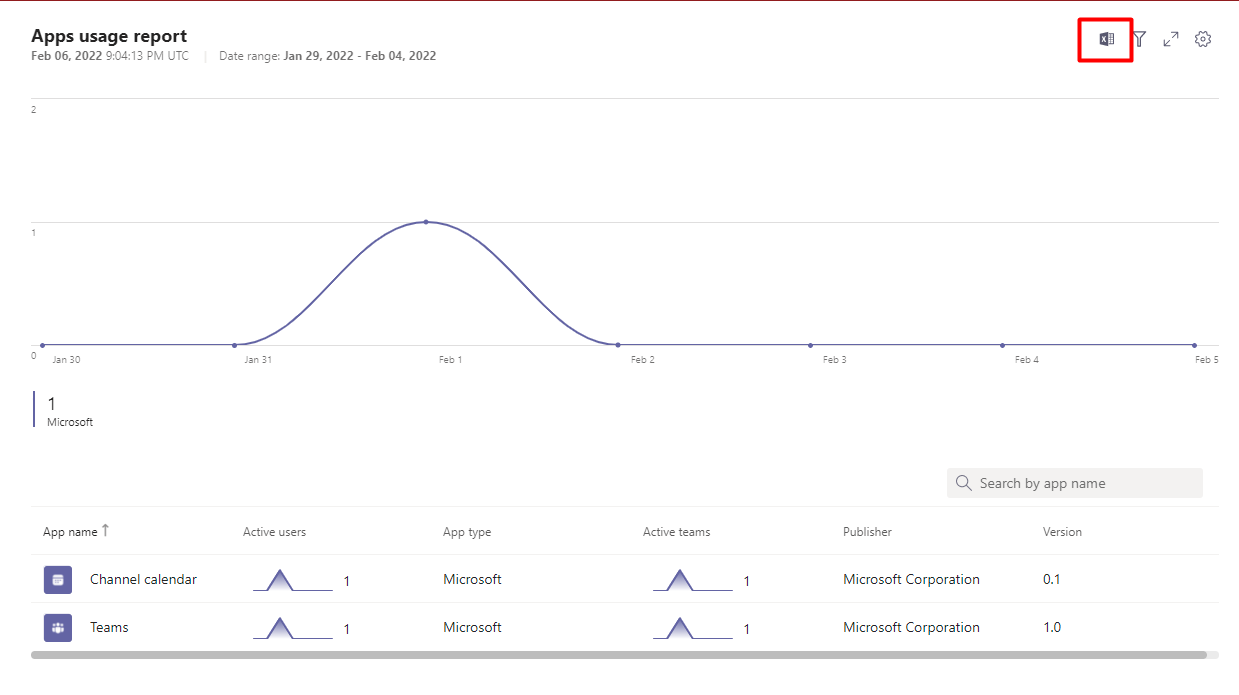This screenshot has width=1239, height=695.
Task: Select the Feb 5 chart data point
Action: coord(1194,345)
